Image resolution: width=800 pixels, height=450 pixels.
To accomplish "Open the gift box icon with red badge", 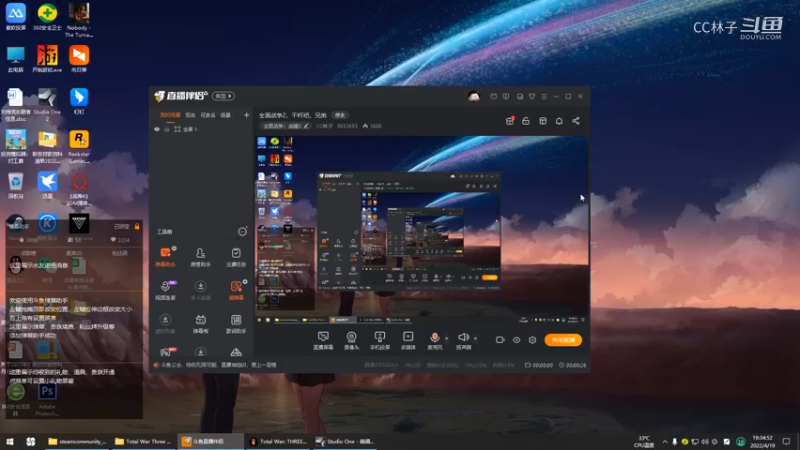I will click(510, 121).
